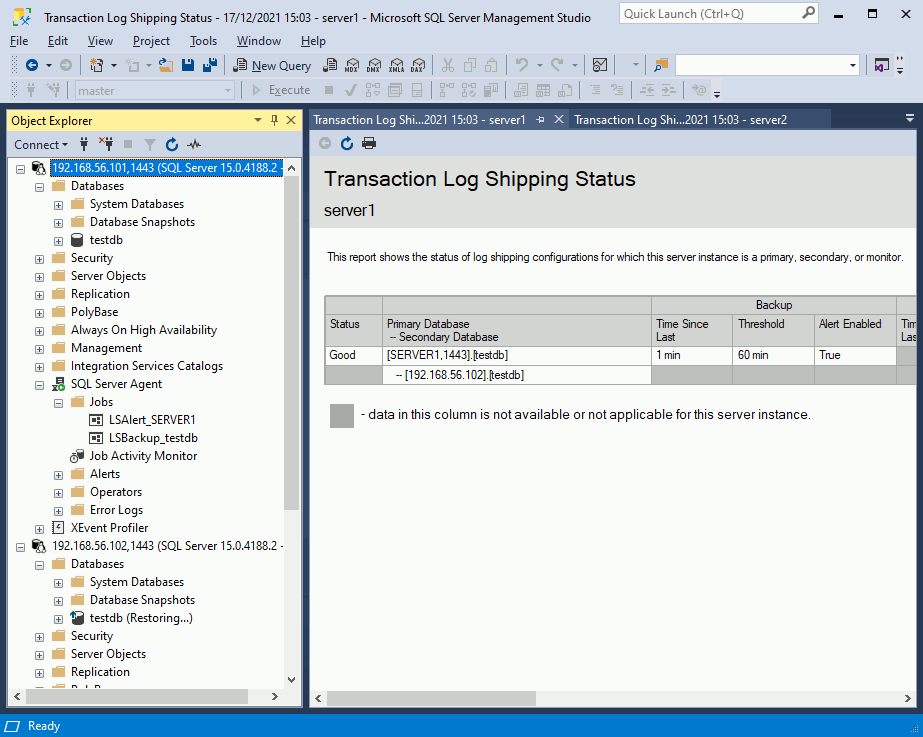
Task: Pin the Object Explorer panel
Action: pos(274,120)
